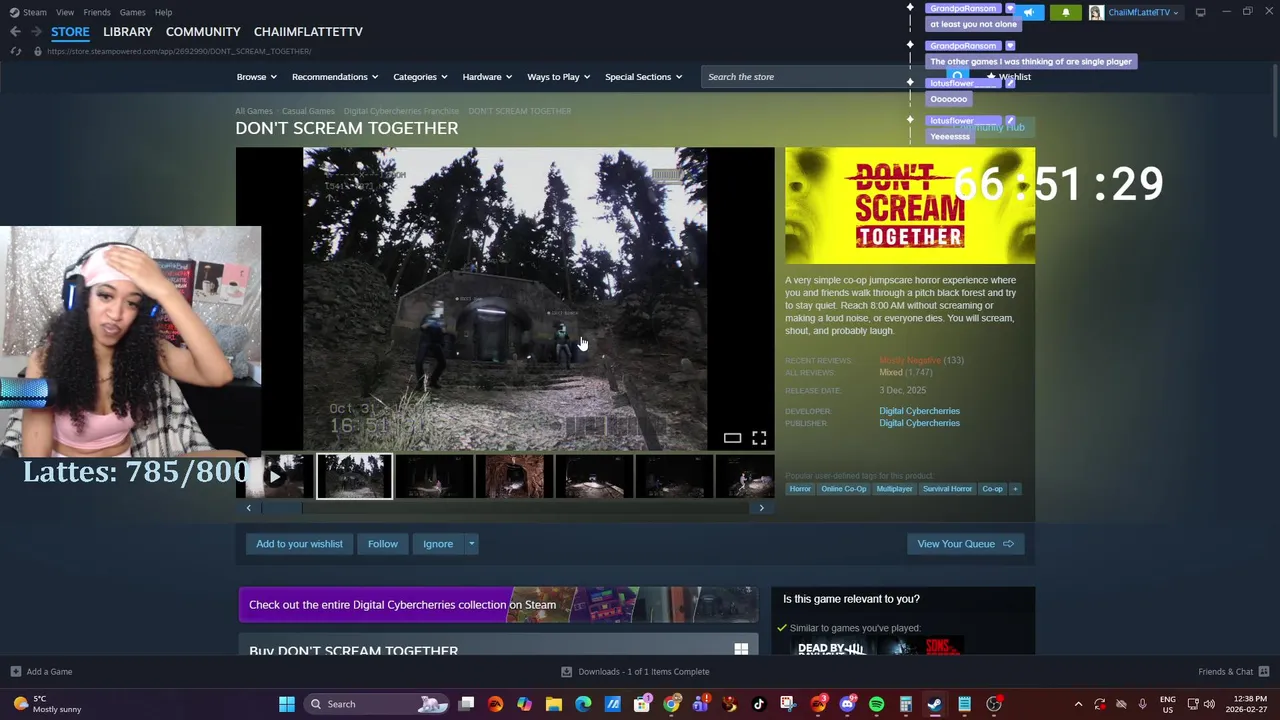Open the Digital Cybercherries developer link

point(919,411)
